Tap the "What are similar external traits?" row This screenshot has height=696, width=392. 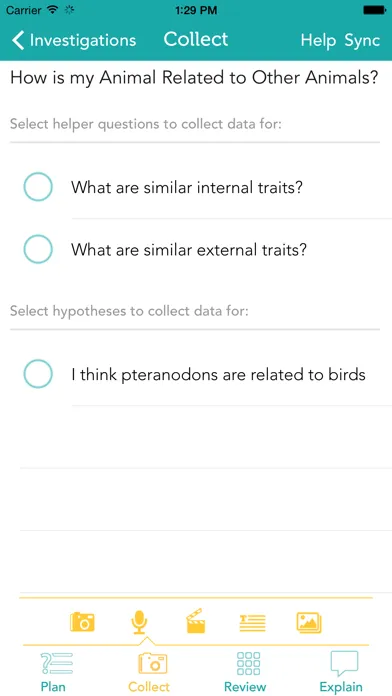(196, 249)
